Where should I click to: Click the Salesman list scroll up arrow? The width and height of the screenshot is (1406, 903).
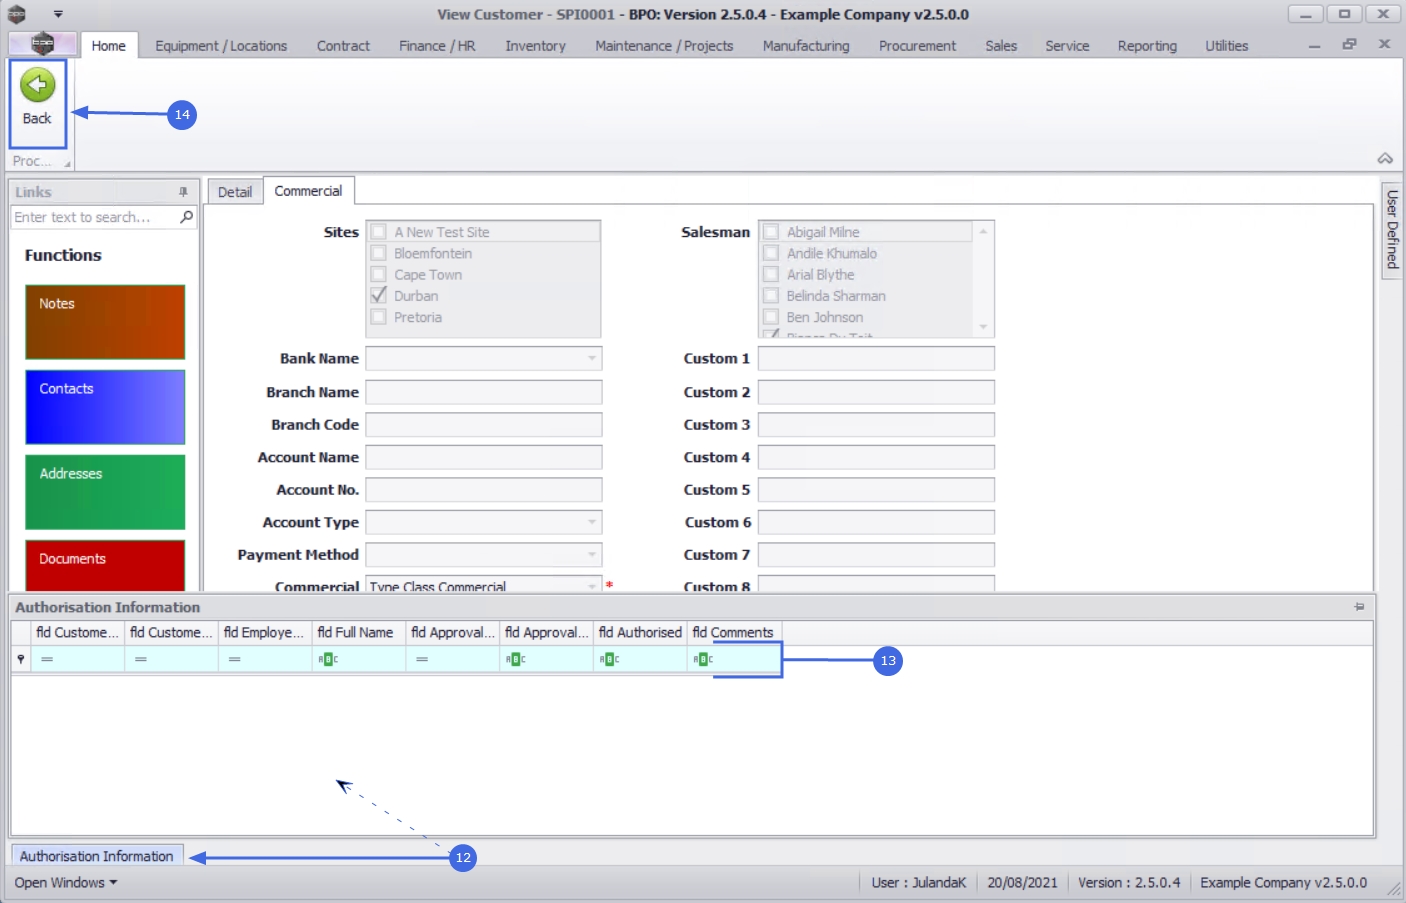click(x=983, y=231)
